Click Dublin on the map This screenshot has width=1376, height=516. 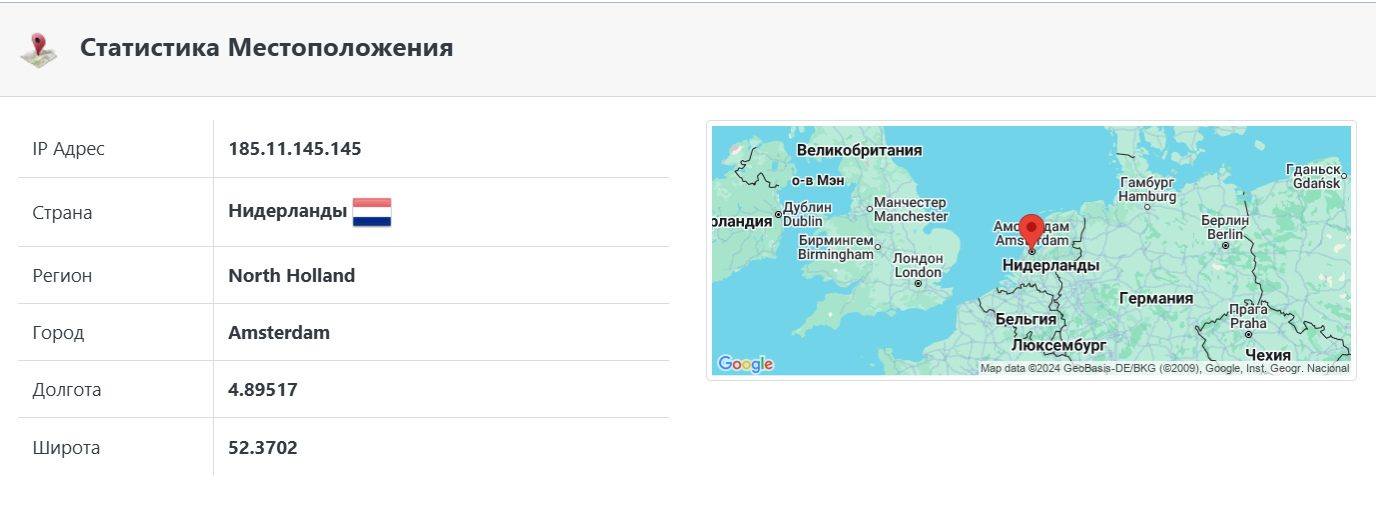808,213
